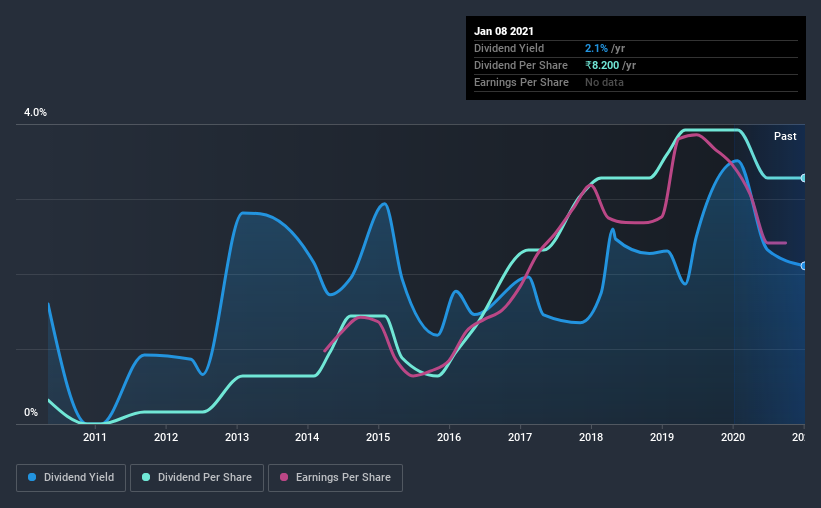This screenshot has height=508, width=821.
Task: Click the 'Past' label on chart
Action: 785,136
